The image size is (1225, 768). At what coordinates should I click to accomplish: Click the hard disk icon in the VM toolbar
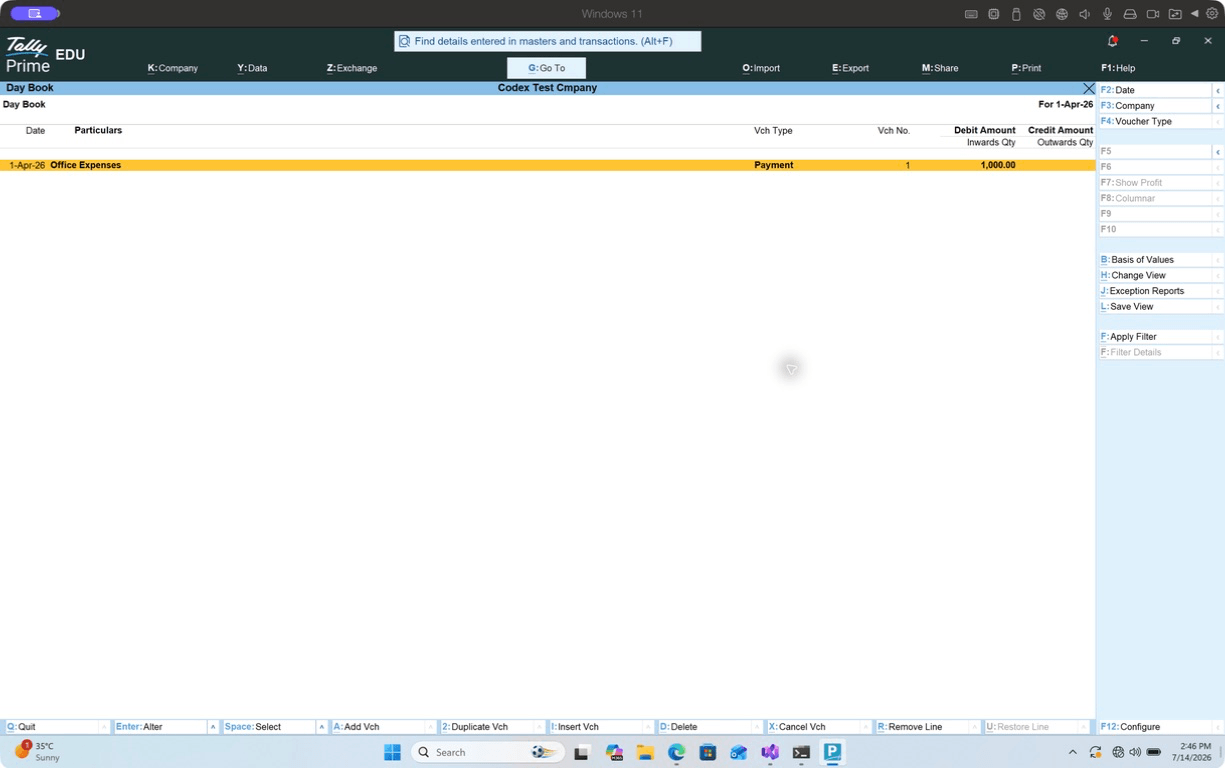[1130, 14]
